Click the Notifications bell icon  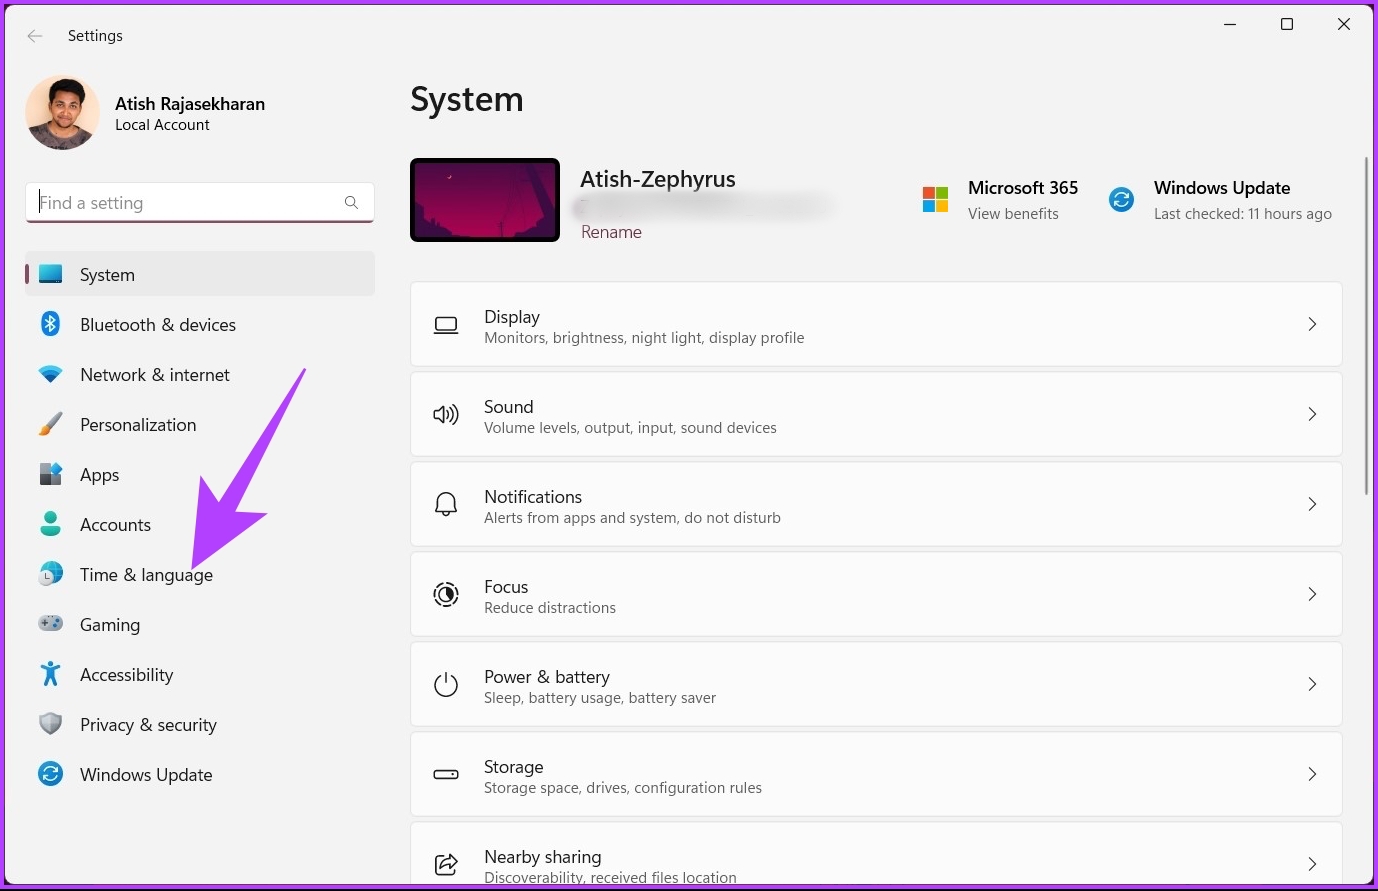pyautogui.click(x=445, y=504)
